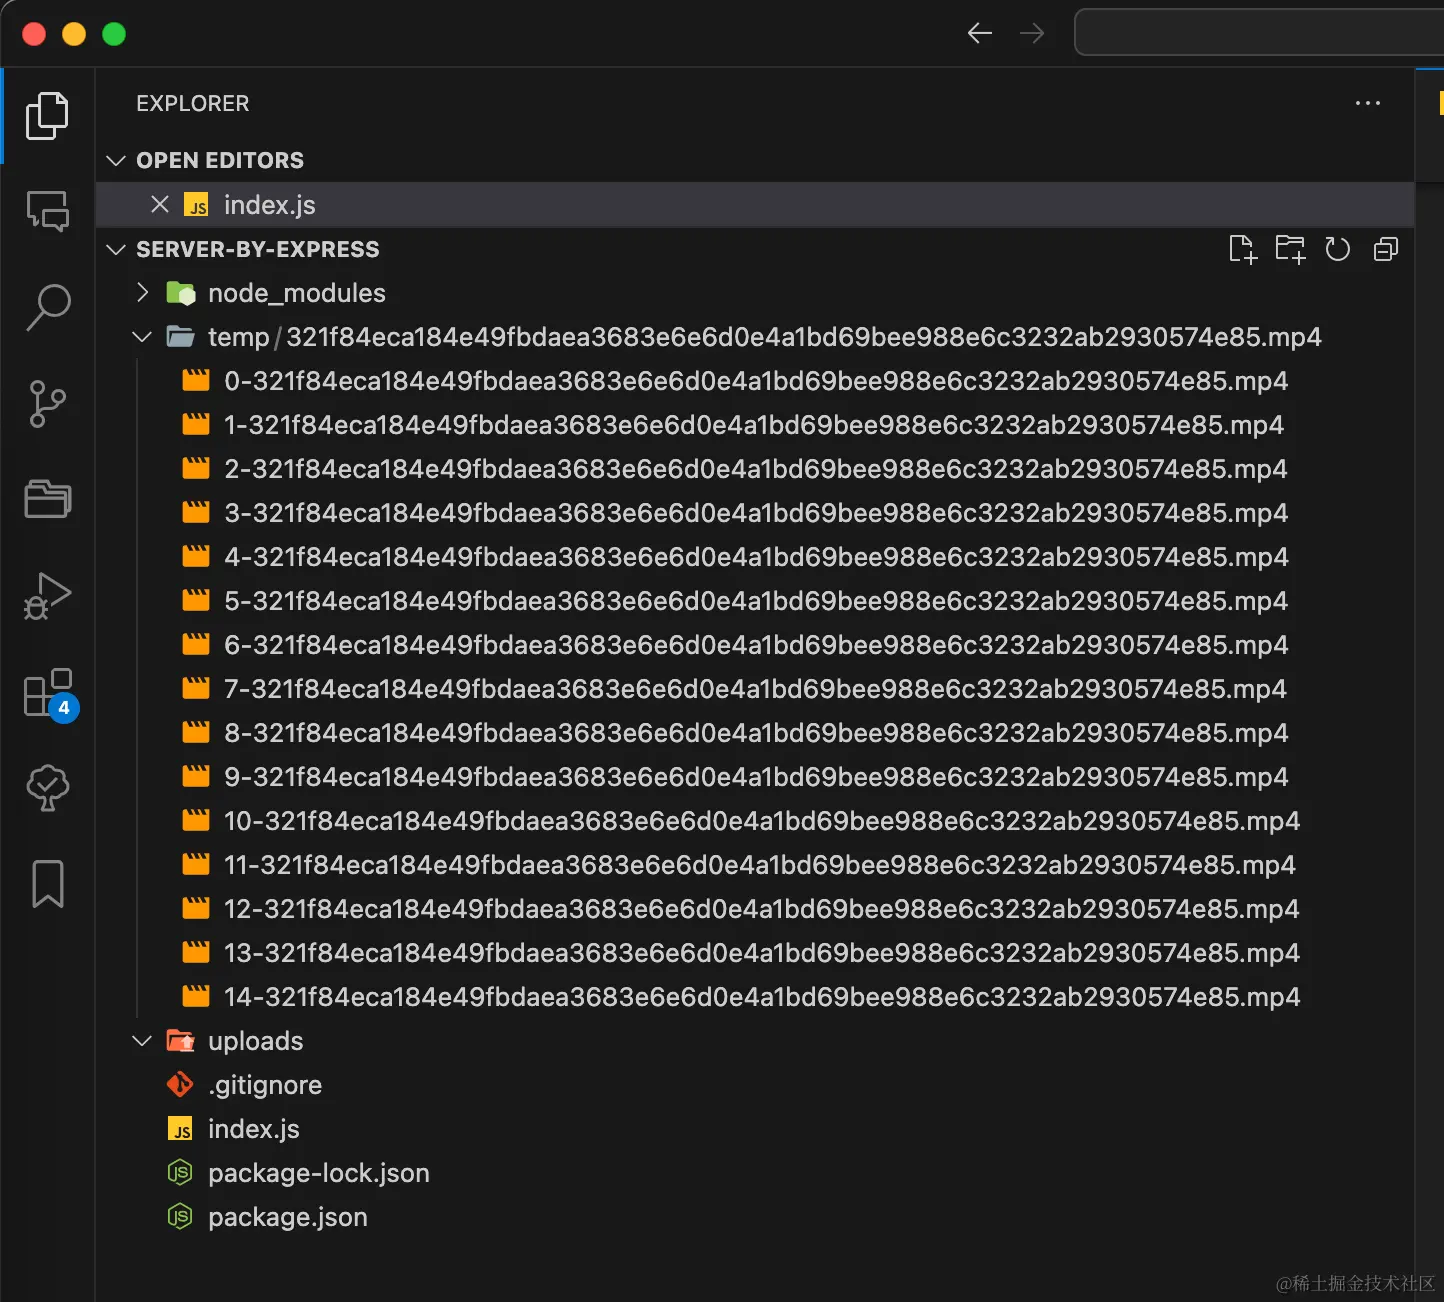Open chunk file 5-321f84eca...mp4
This screenshot has height=1302, width=1444.
click(x=755, y=601)
